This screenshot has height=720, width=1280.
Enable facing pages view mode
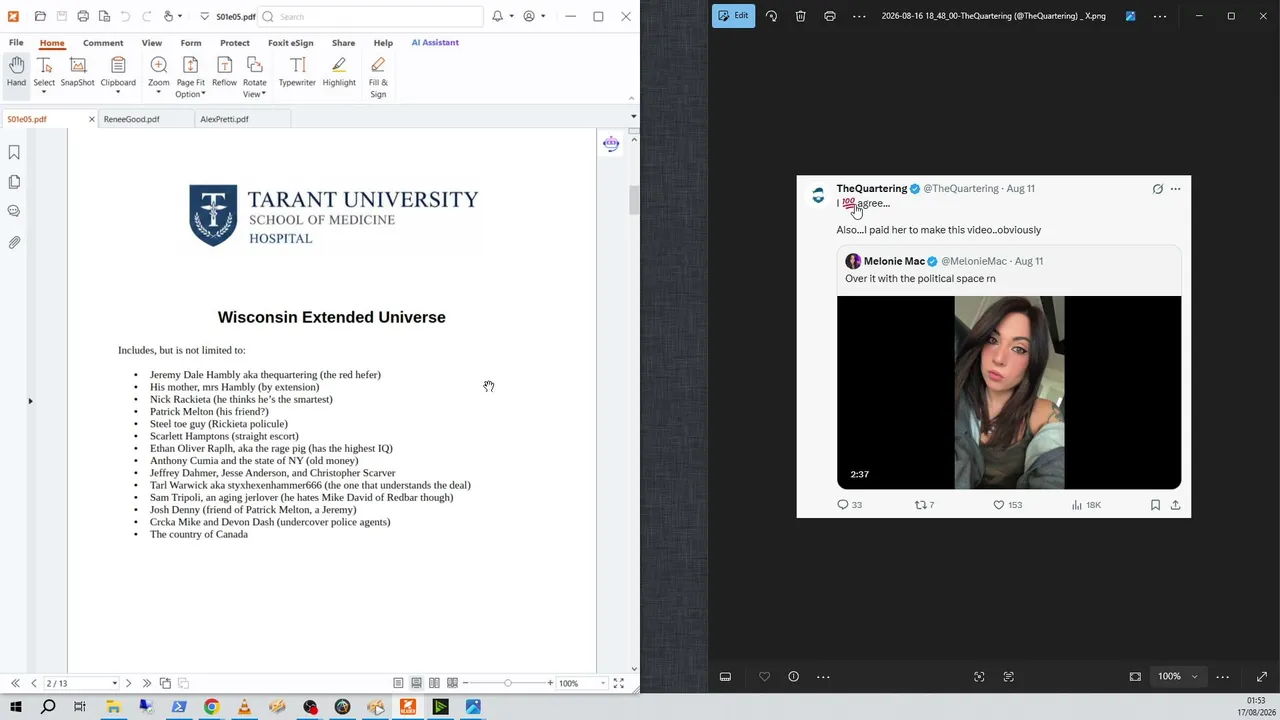tap(434, 683)
